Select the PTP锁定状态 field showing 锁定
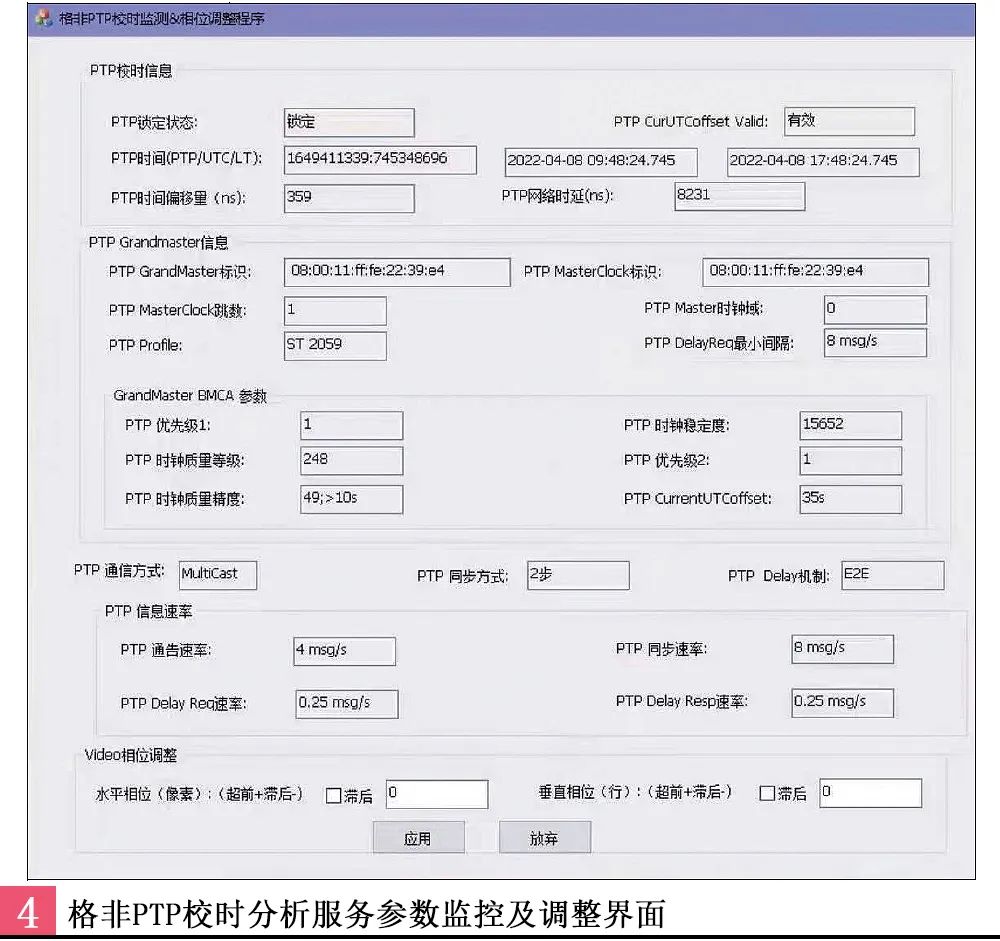Viewport: 1000px width, 941px height. (x=348, y=122)
